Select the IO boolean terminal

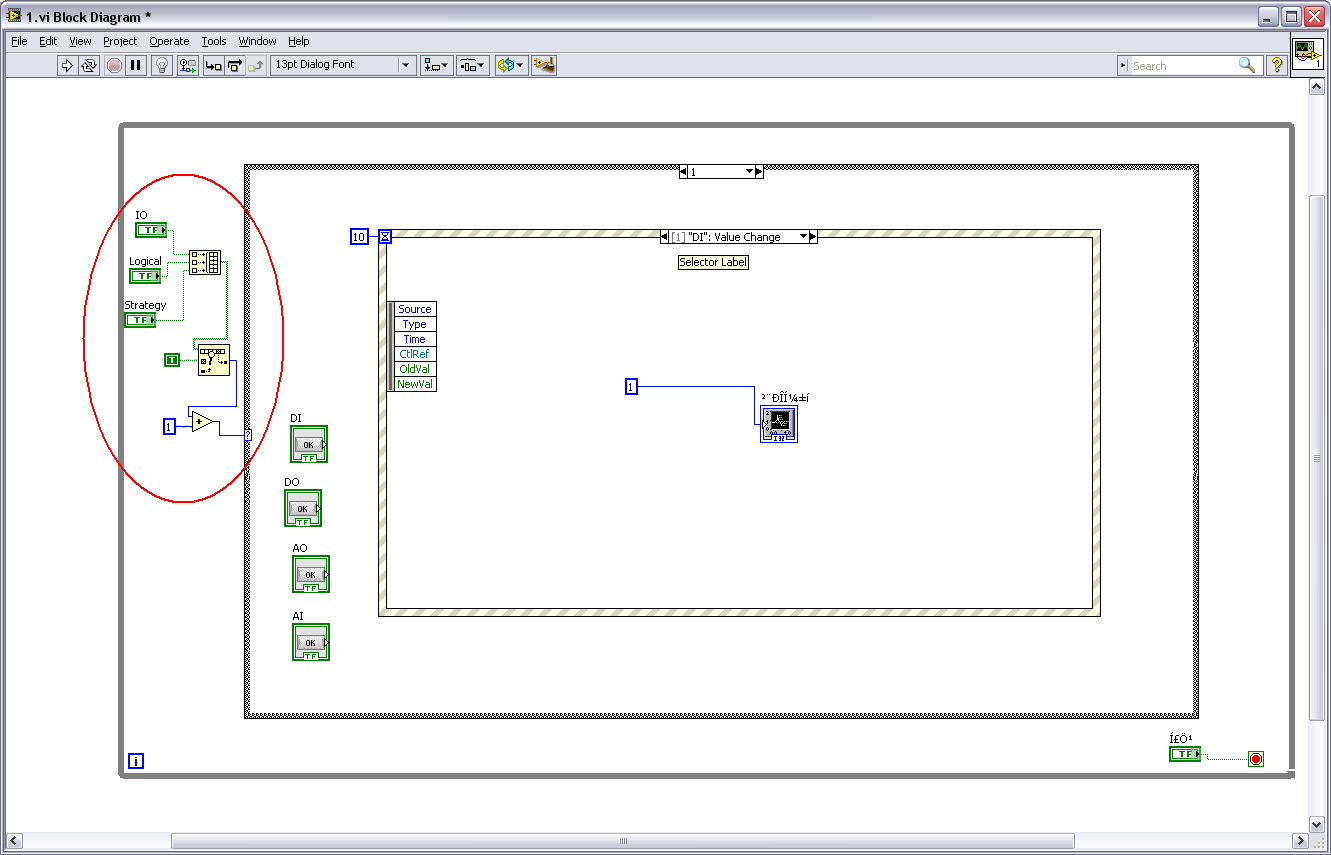click(x=151, y=230)
